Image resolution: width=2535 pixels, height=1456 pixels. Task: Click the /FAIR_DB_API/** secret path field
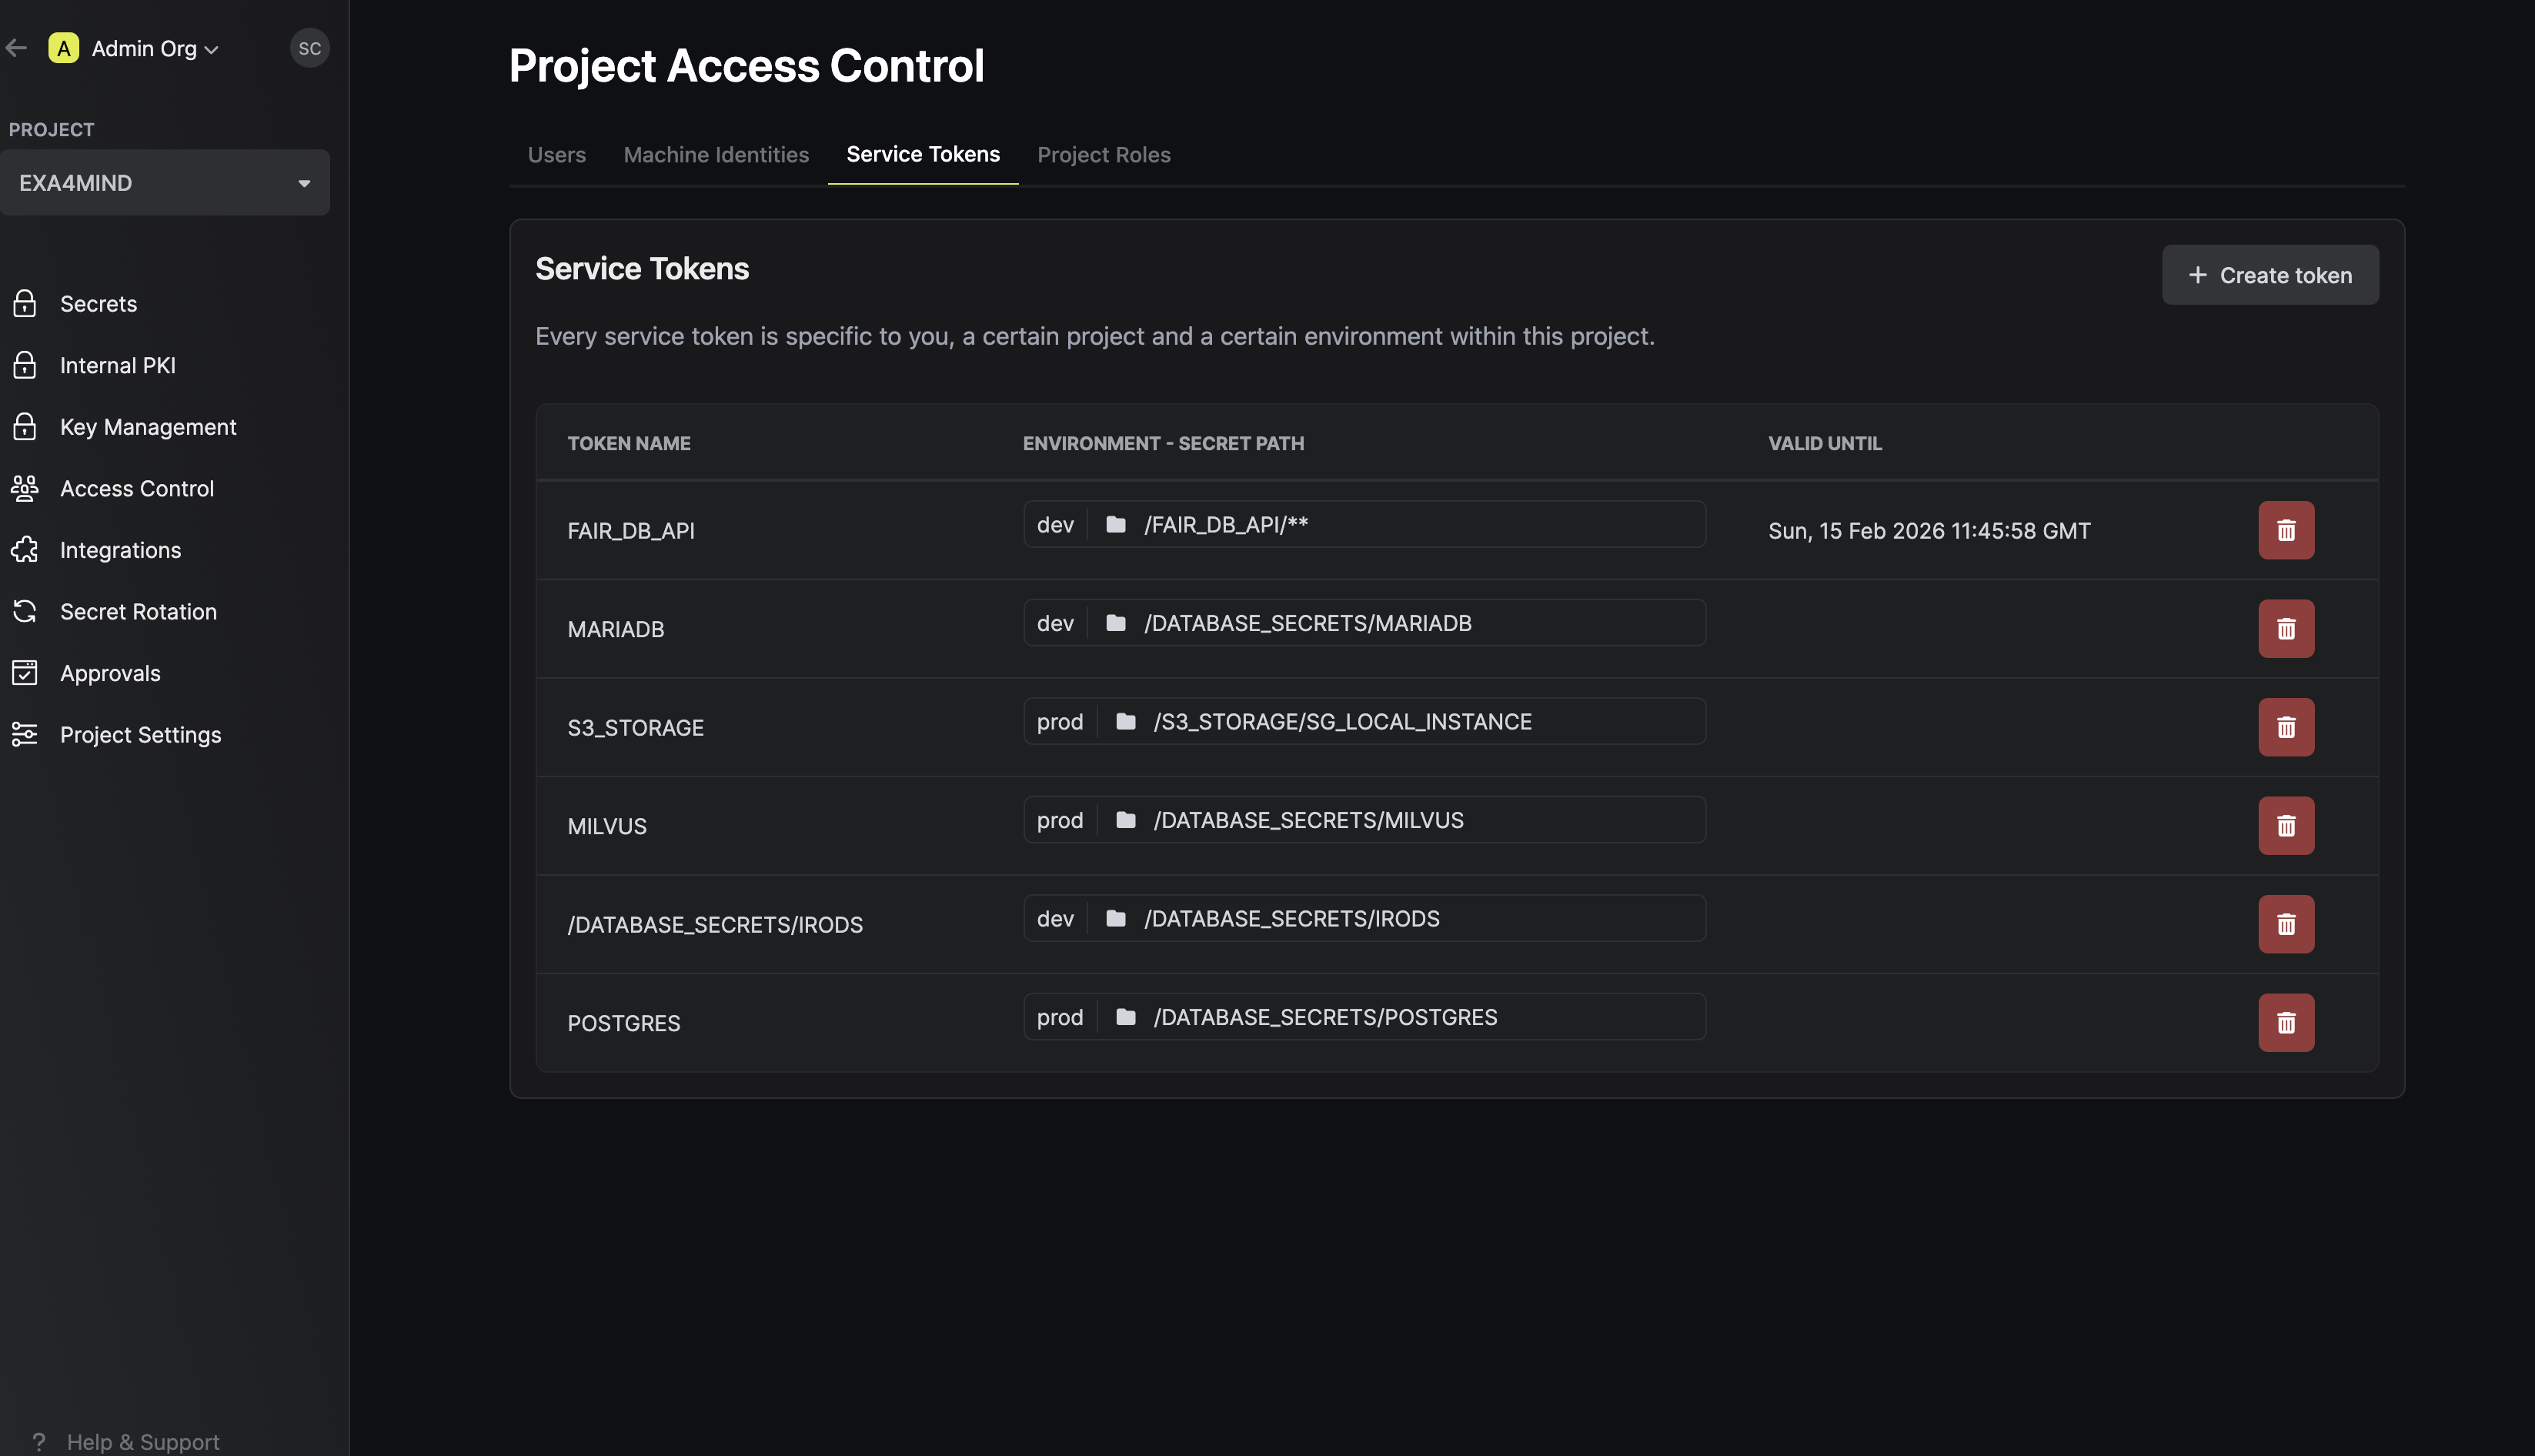coord(1364,524)
